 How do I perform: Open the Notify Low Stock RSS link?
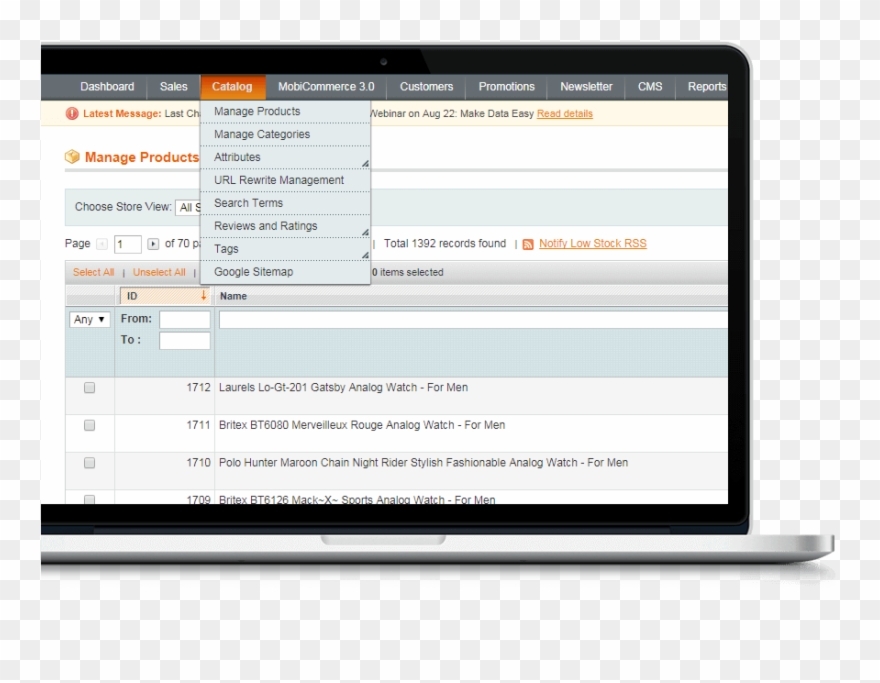pos(592,243)
